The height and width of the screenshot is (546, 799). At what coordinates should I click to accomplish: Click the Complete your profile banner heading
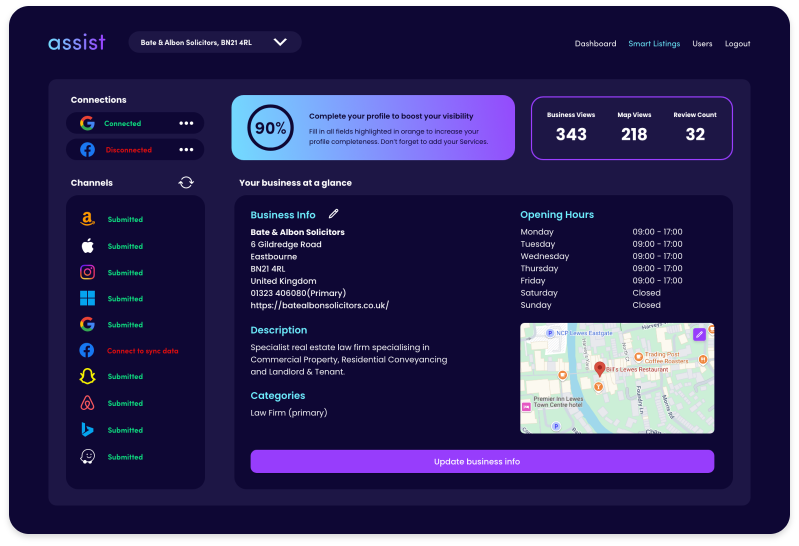(x=391, y=116)
